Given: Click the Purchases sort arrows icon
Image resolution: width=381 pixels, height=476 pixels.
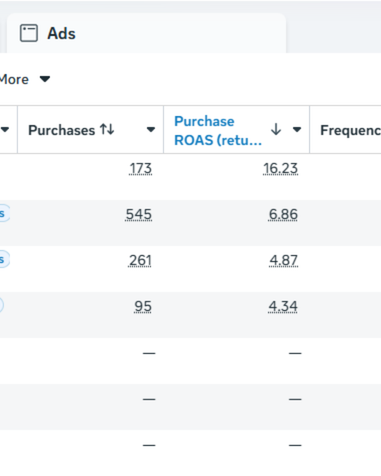Looking at the screenshot, I should pyautogui.click(x=107, y=129).
